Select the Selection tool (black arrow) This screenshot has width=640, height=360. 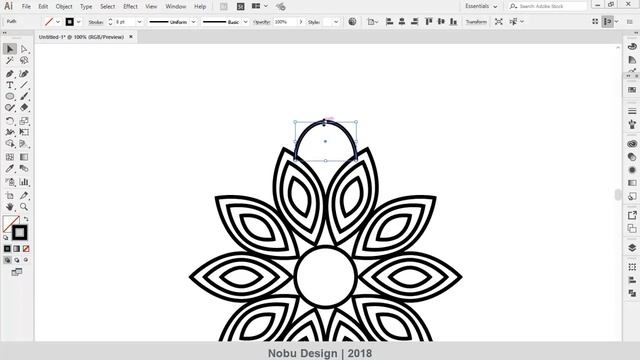[10, 49]
